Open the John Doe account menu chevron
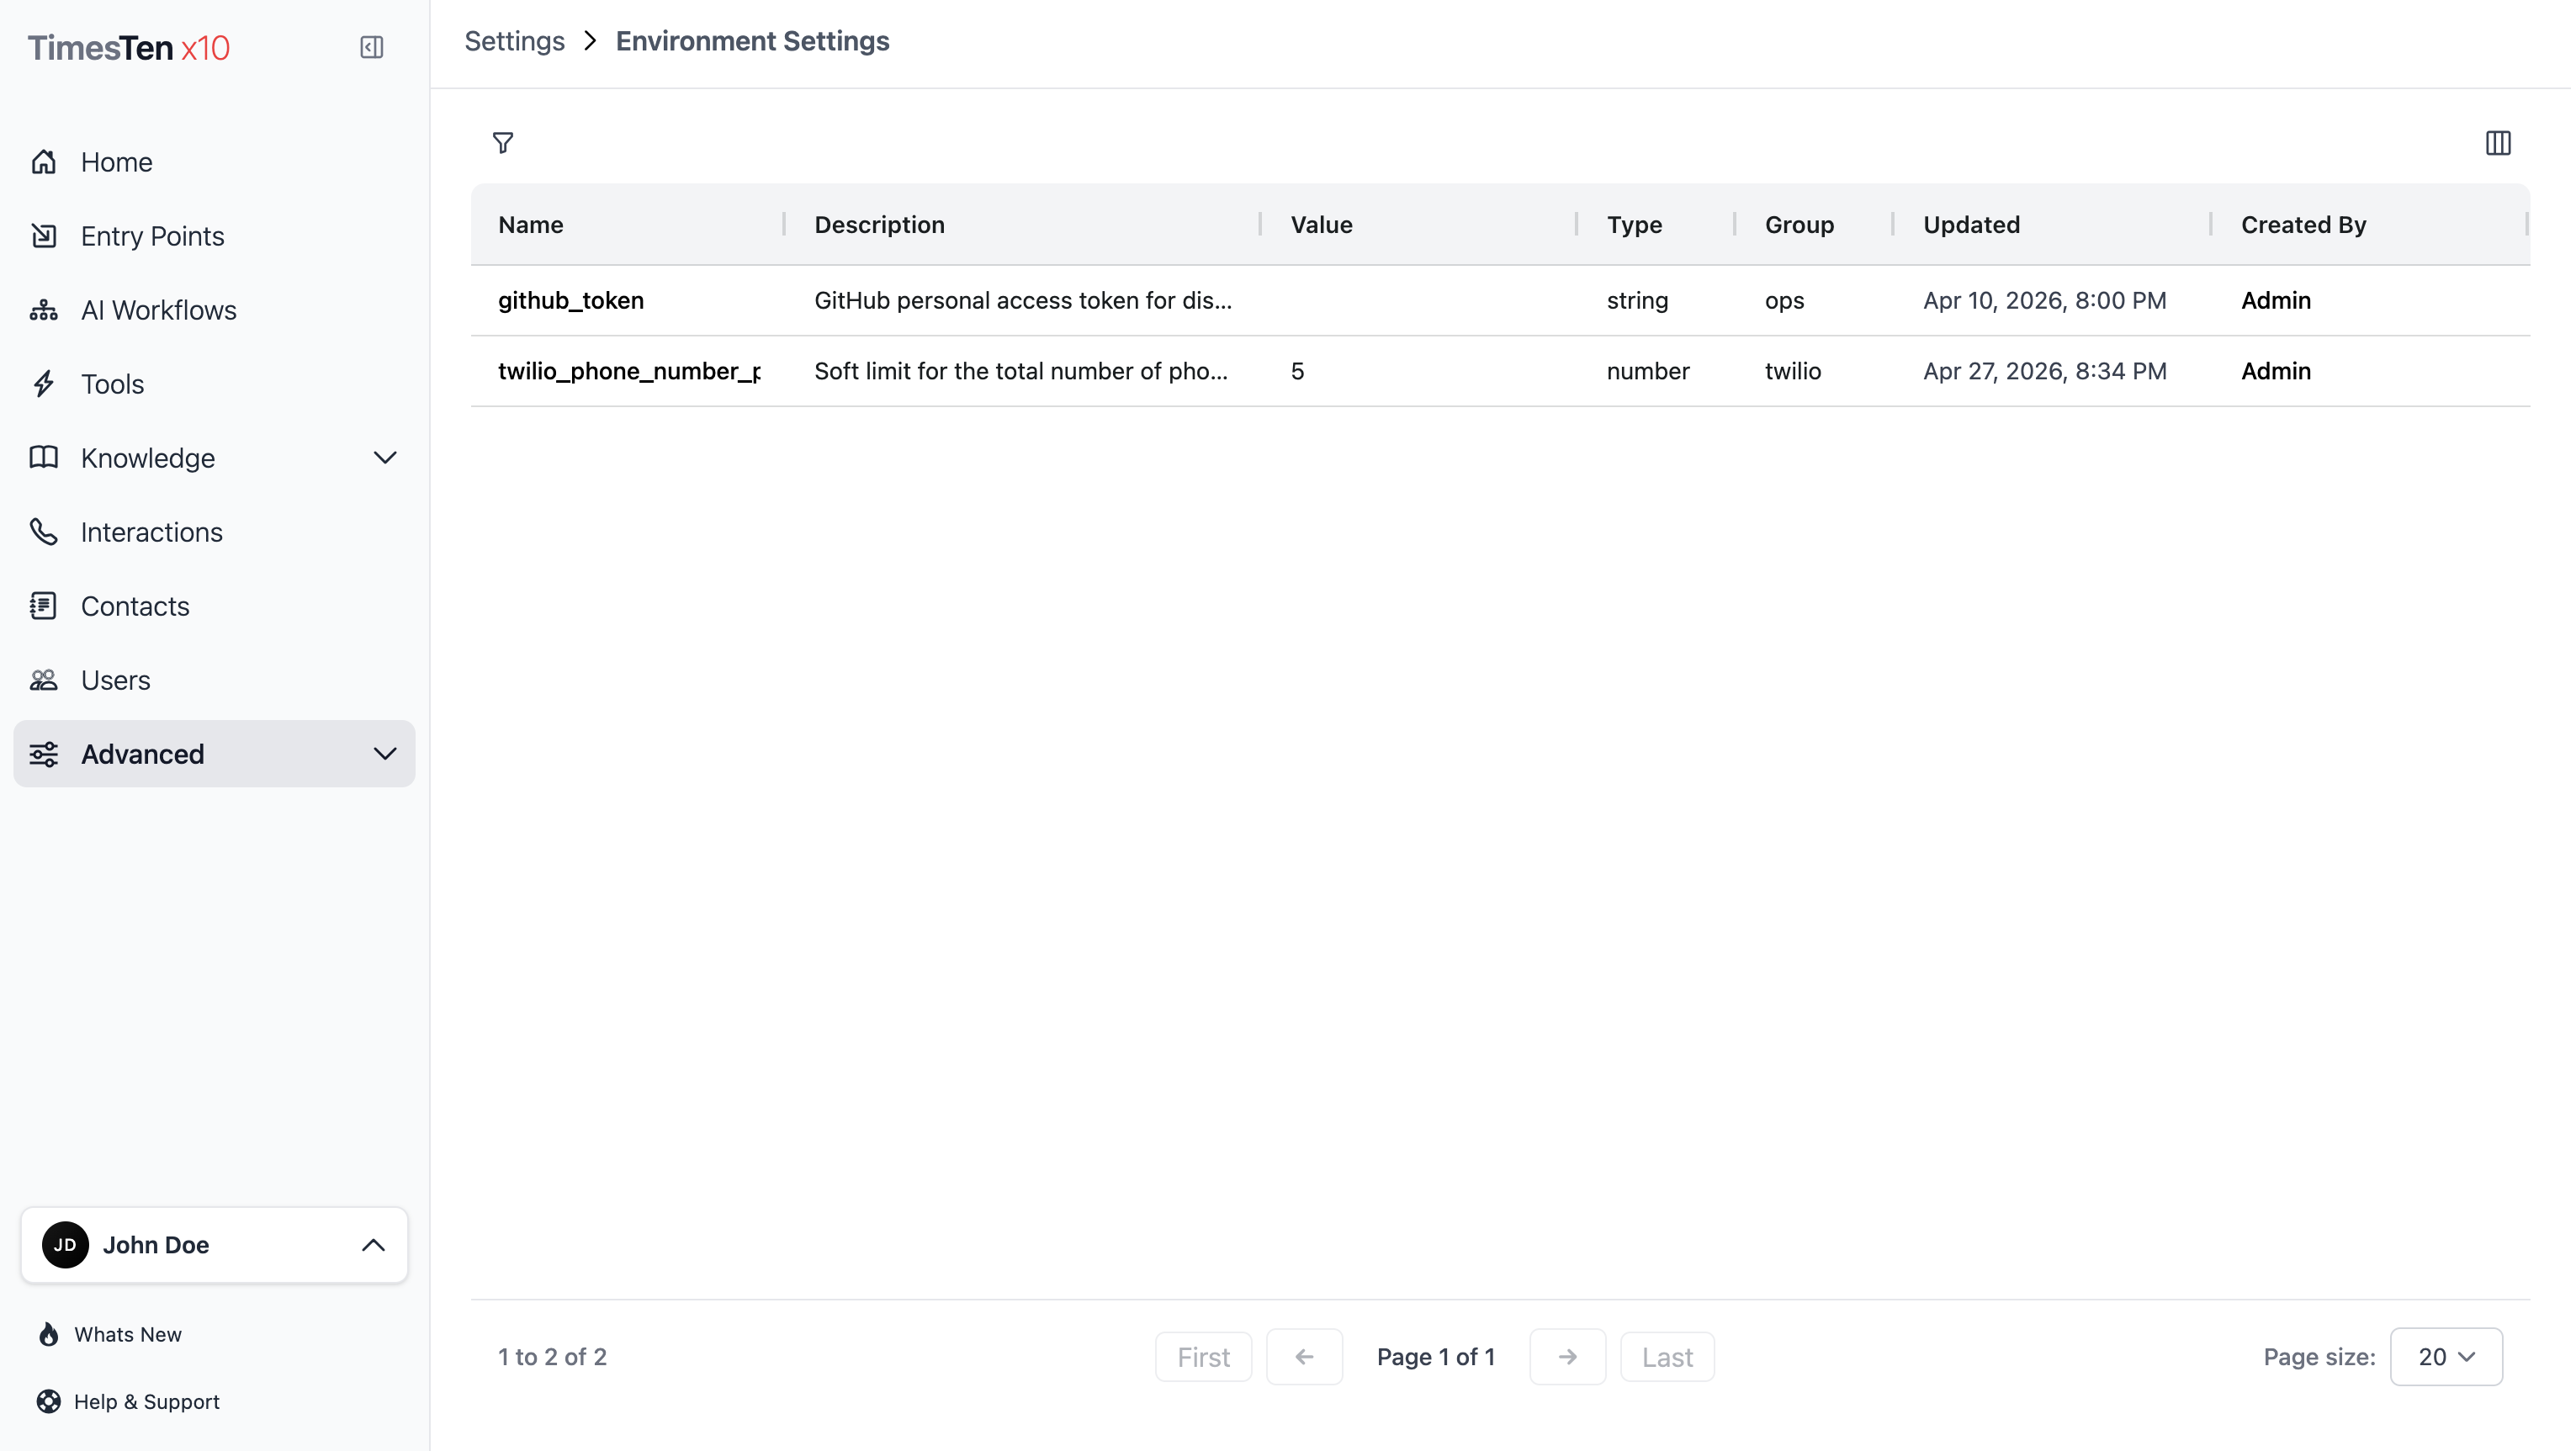This screenshot has width=2576, height=1451. click(373, 1244)
